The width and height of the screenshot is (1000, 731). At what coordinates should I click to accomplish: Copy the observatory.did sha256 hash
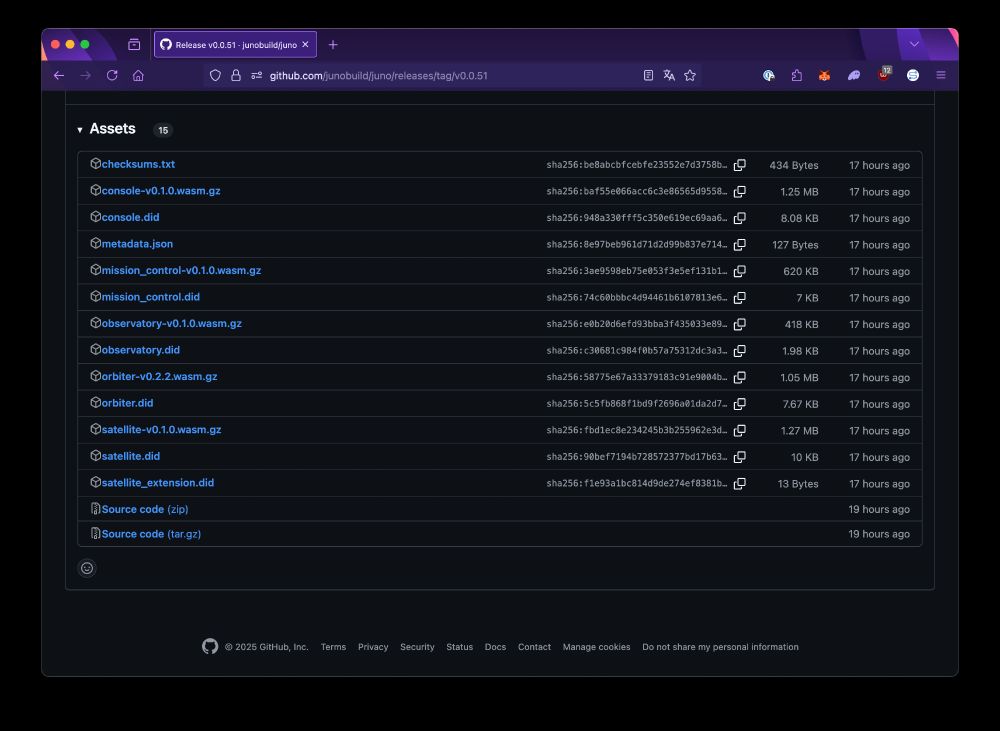click(x=739, y=351)
